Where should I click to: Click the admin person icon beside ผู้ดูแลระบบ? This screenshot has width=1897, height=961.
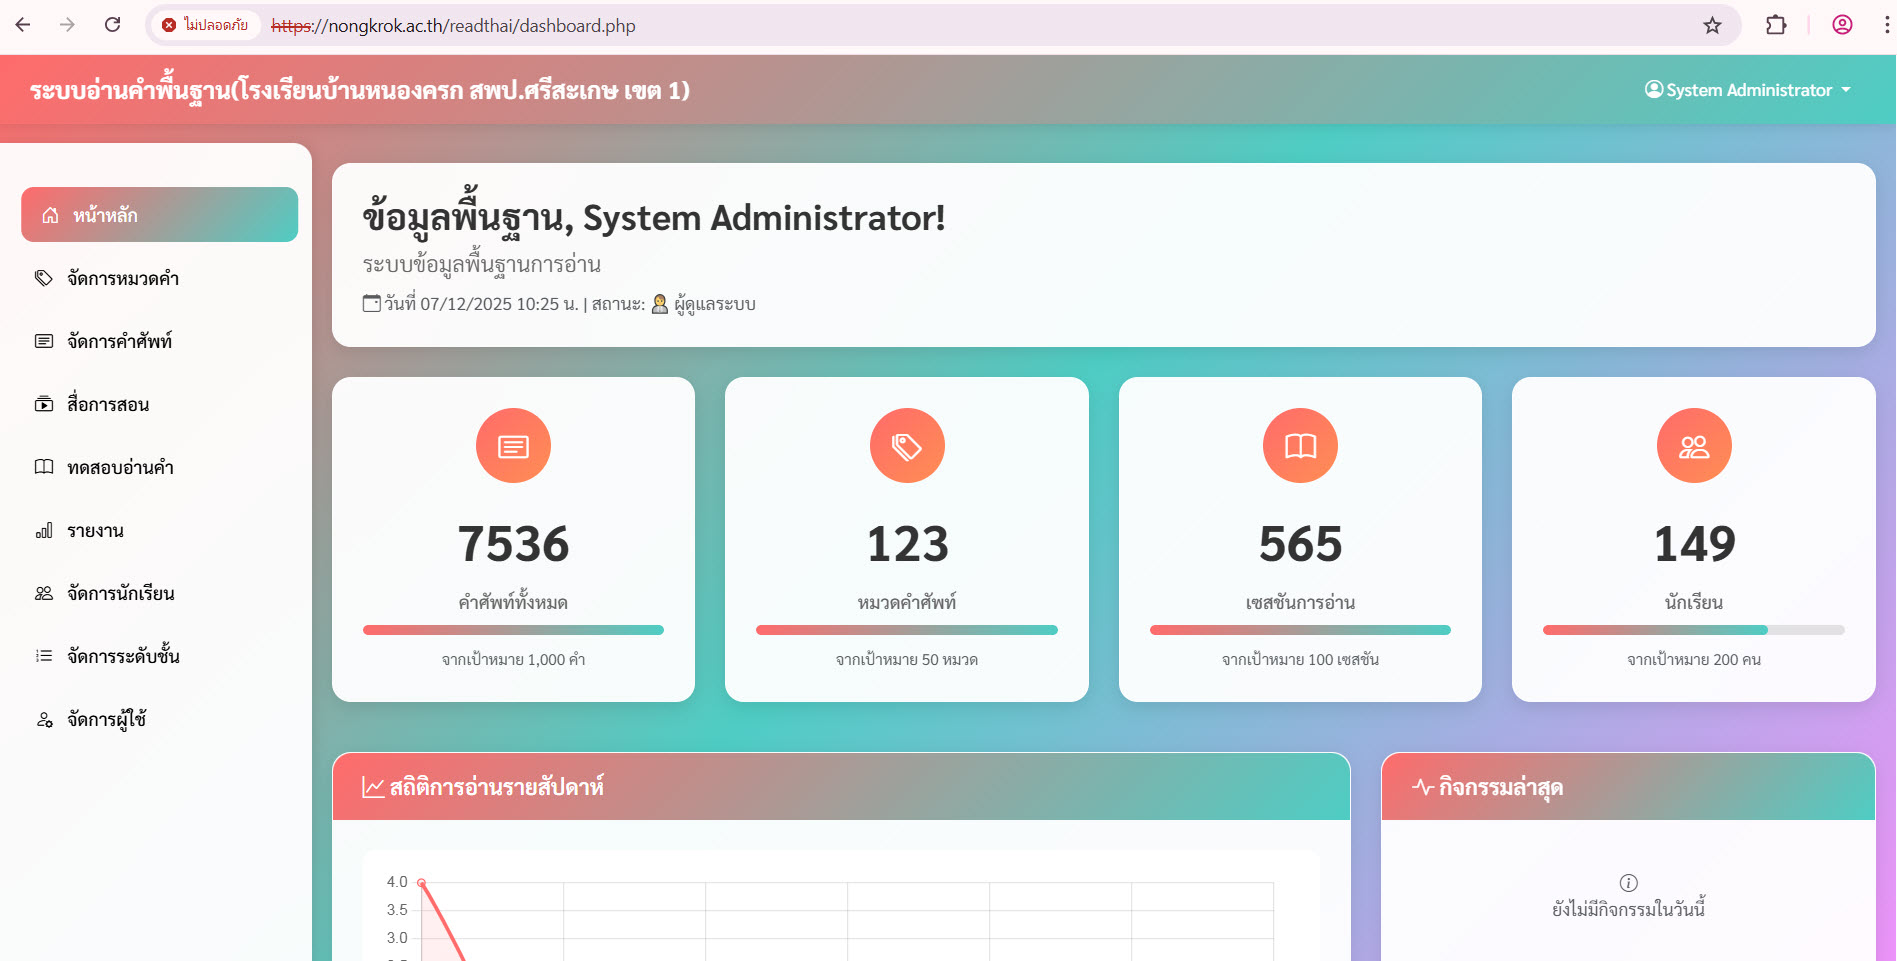pyautogui.click(x=659, y=304)
